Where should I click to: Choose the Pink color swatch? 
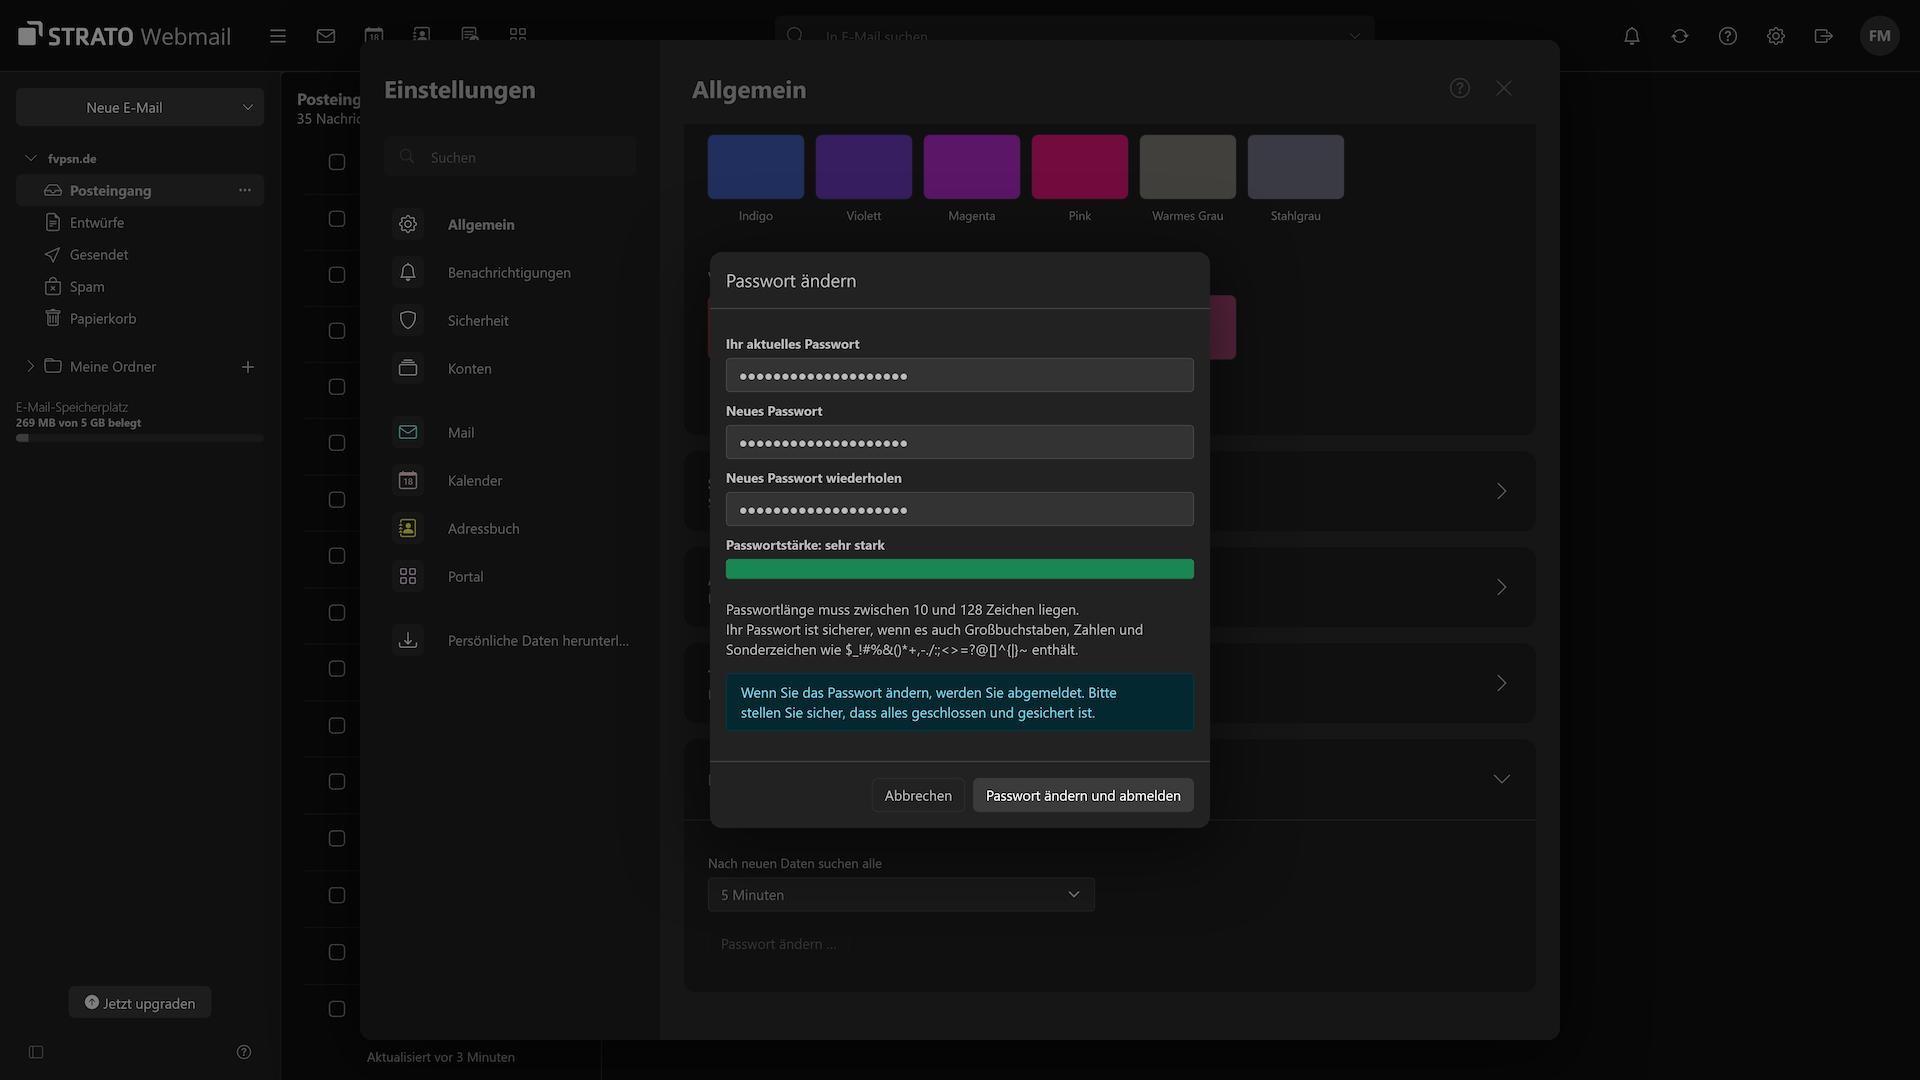[x=1080, y=167]
